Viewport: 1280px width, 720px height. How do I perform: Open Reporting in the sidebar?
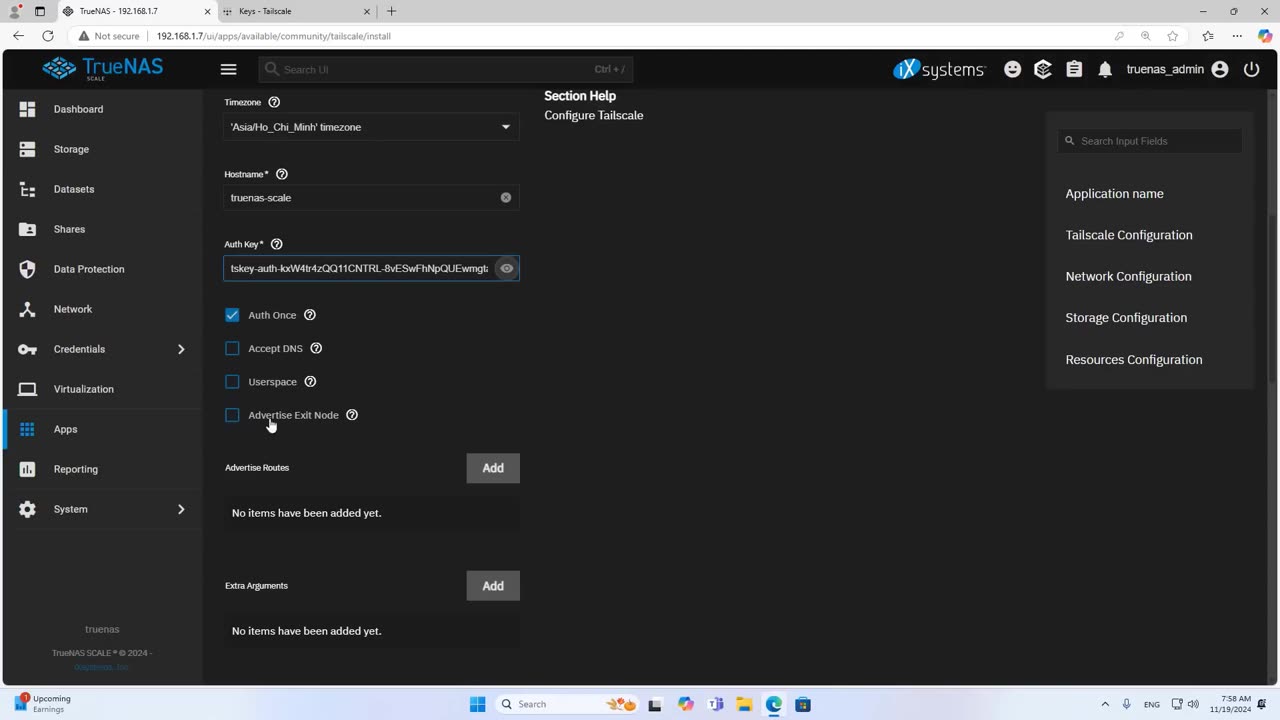pos(103,469)
